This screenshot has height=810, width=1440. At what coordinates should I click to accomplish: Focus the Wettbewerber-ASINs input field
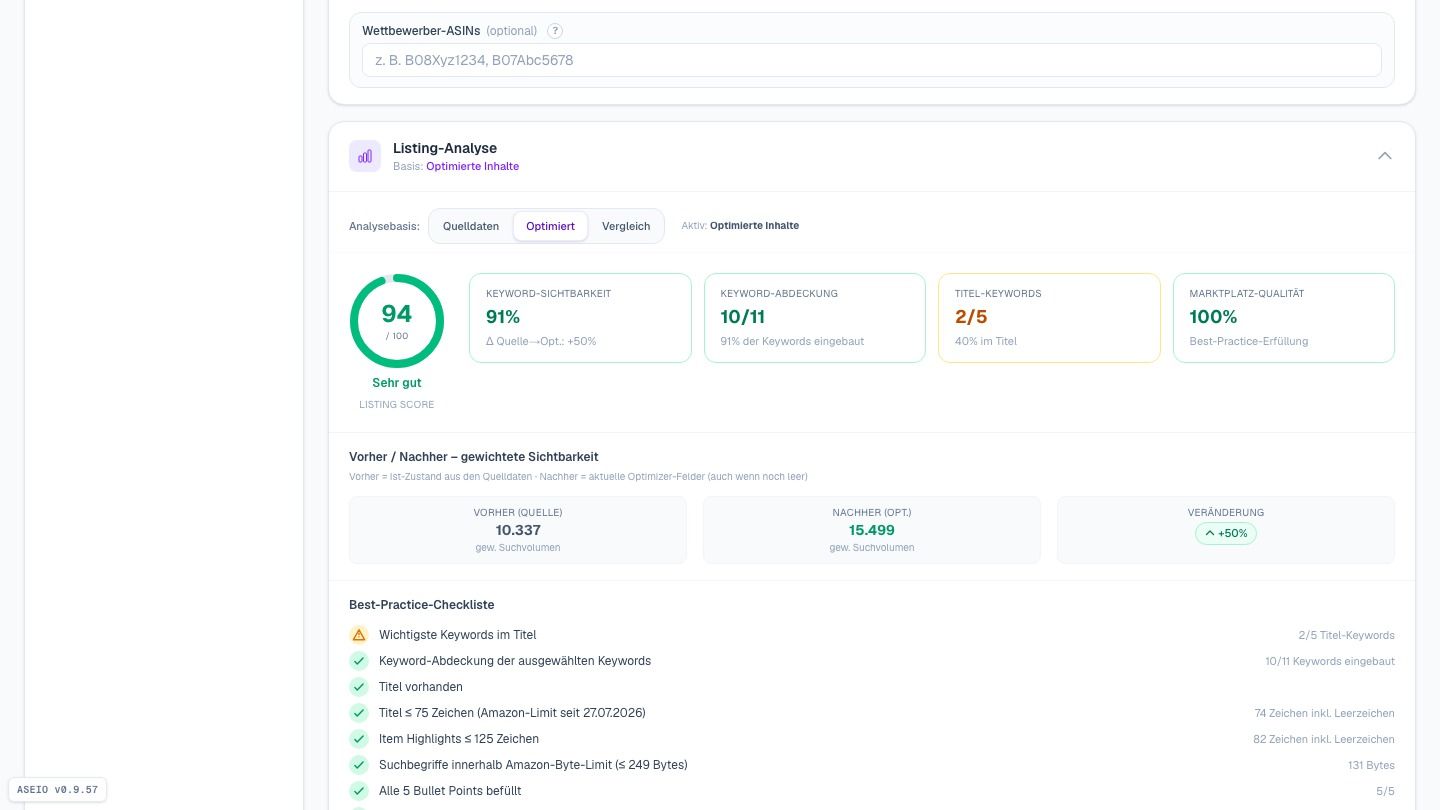point(872,60)
